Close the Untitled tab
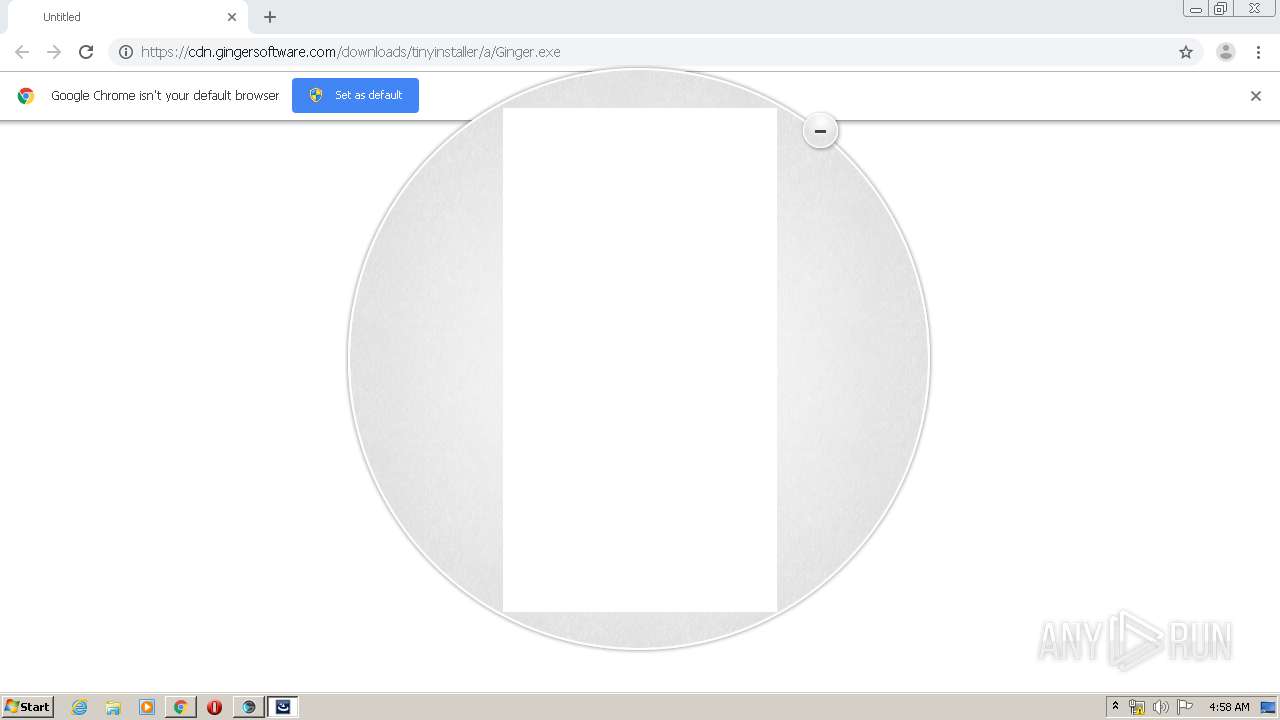The image size is (1280, 720). point(232,17)
